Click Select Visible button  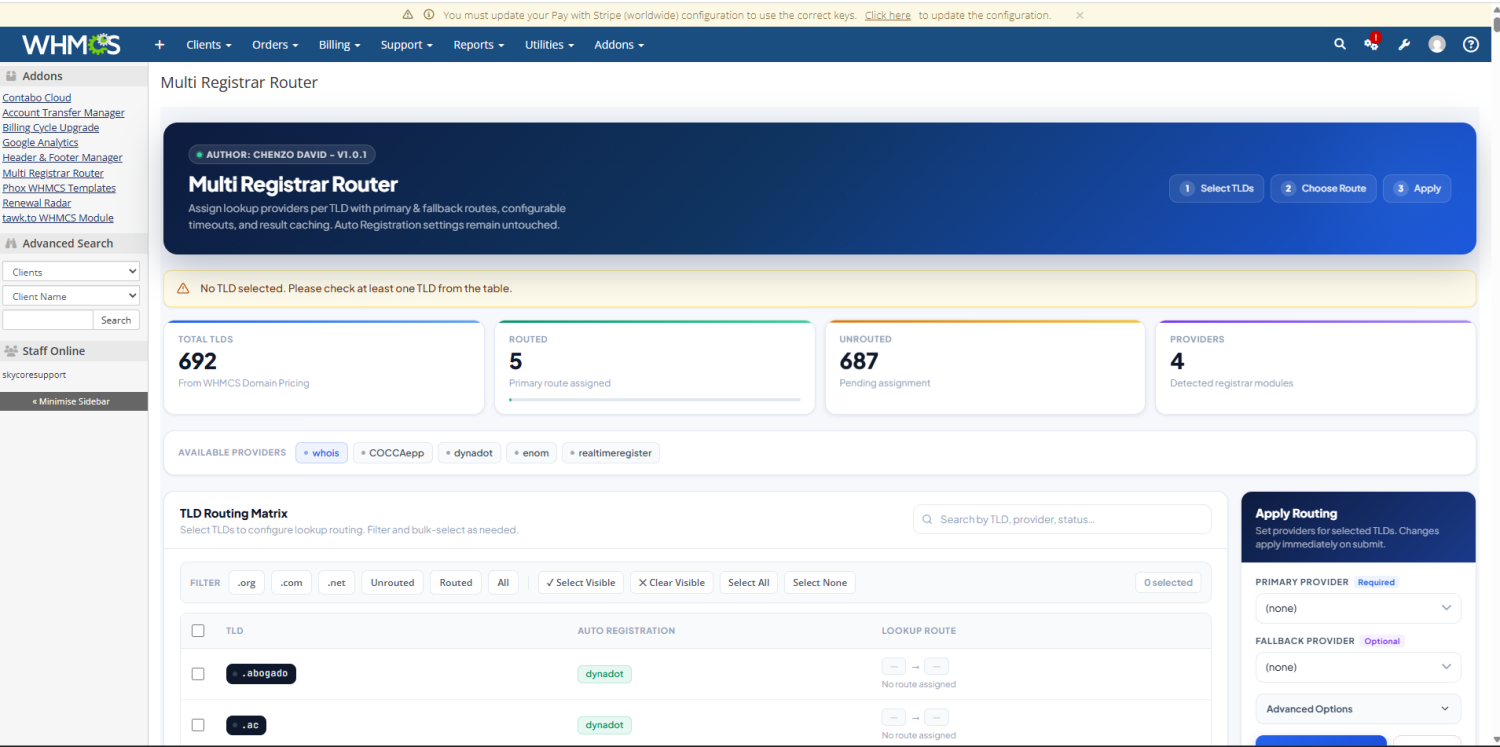pyautogui.click(x=581, y=583)
